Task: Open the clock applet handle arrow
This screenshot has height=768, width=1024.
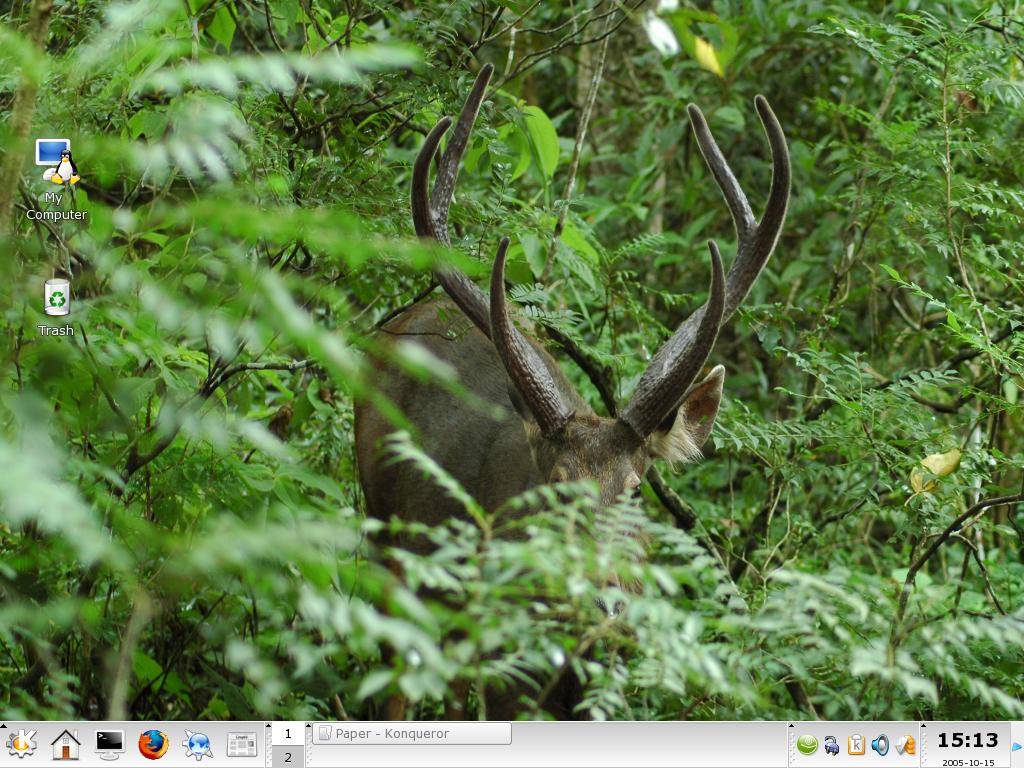Action: click(x=923, y=725)
